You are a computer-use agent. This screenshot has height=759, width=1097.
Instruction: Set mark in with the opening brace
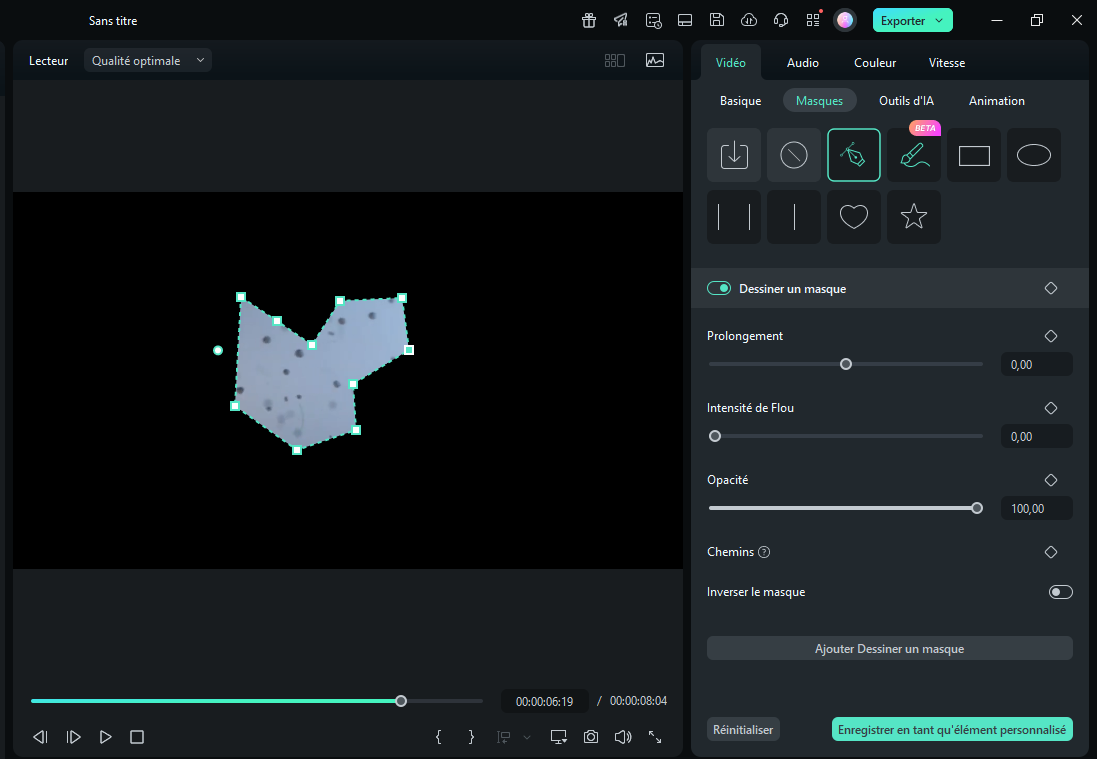[x=439, y=737]
